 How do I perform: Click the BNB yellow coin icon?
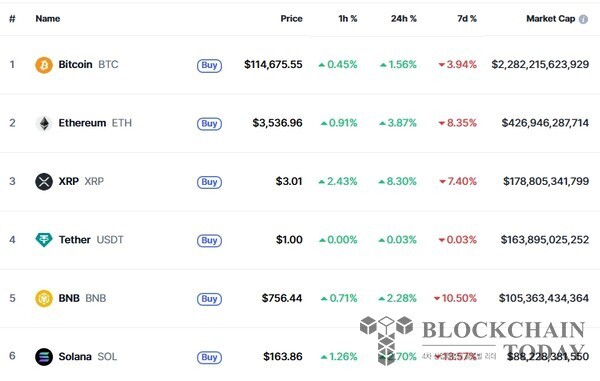(44, 298)
